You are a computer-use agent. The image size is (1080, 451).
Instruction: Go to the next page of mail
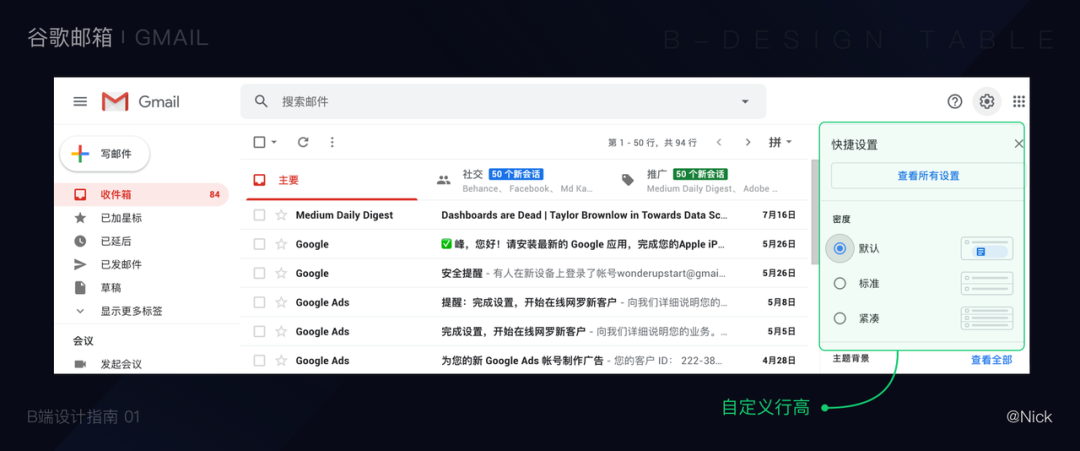tap(748, 143)
